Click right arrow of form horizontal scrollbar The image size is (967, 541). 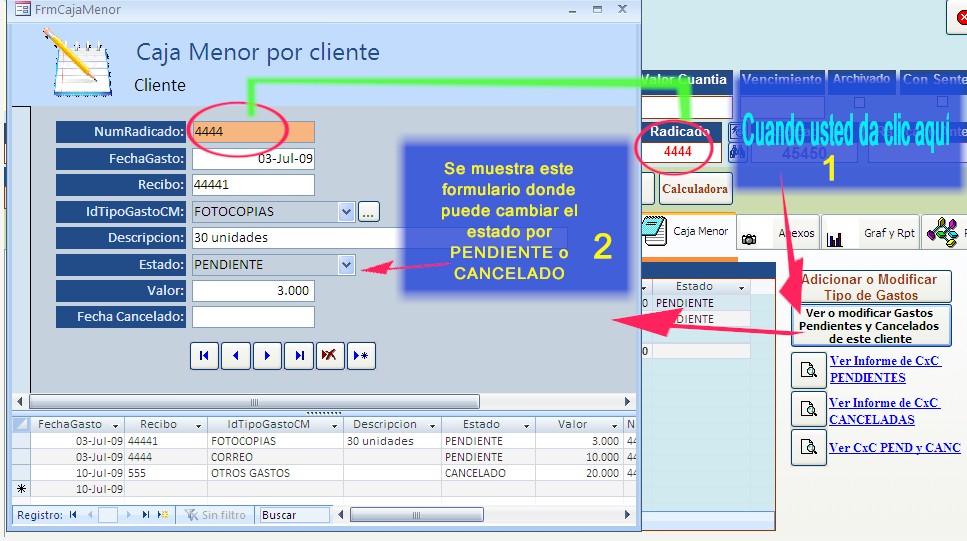pyautogui.click(x=627, y=402)
